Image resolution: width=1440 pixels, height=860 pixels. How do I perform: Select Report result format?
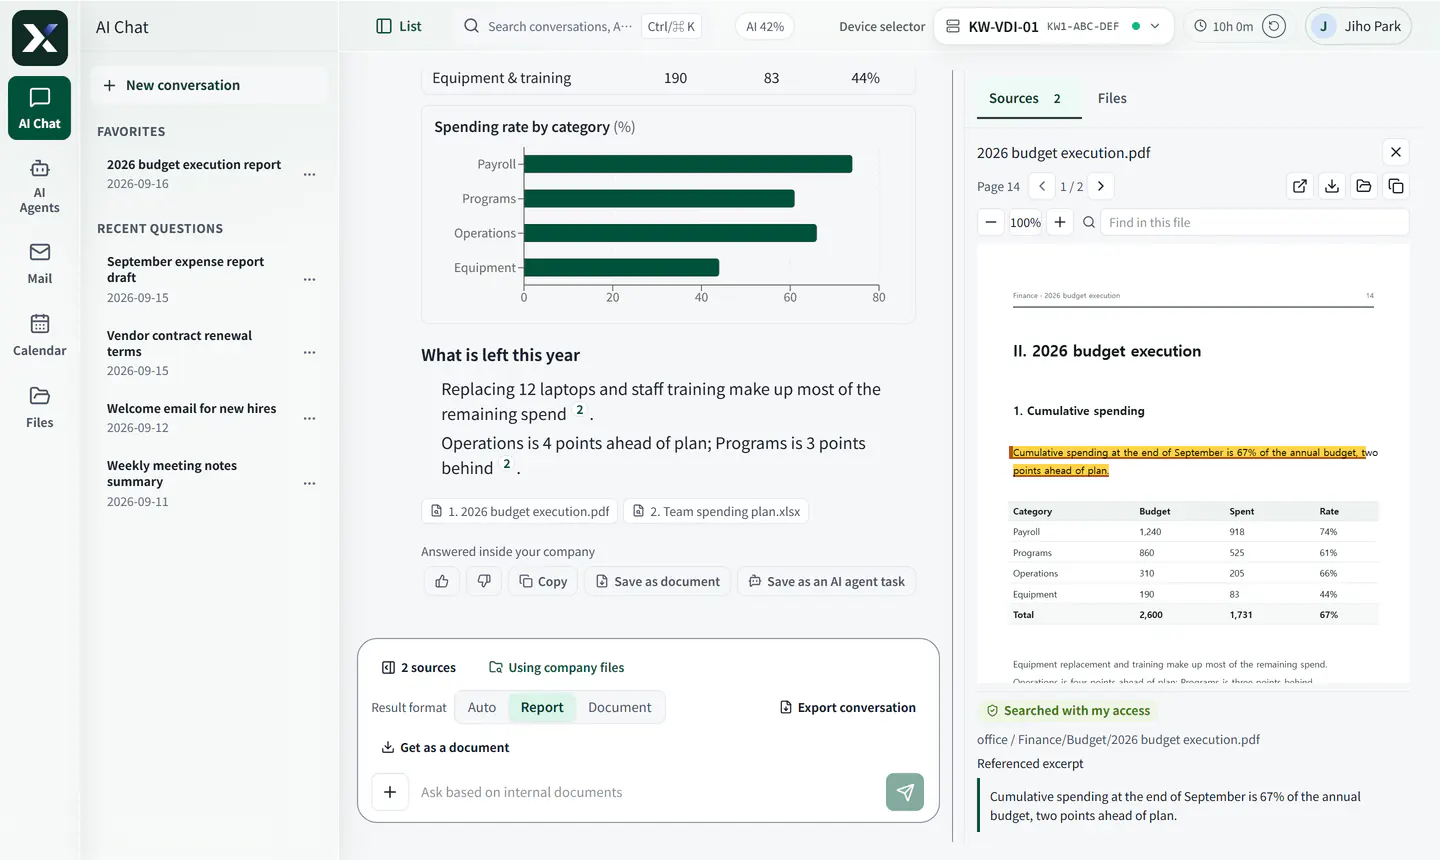tap(542, 707)
